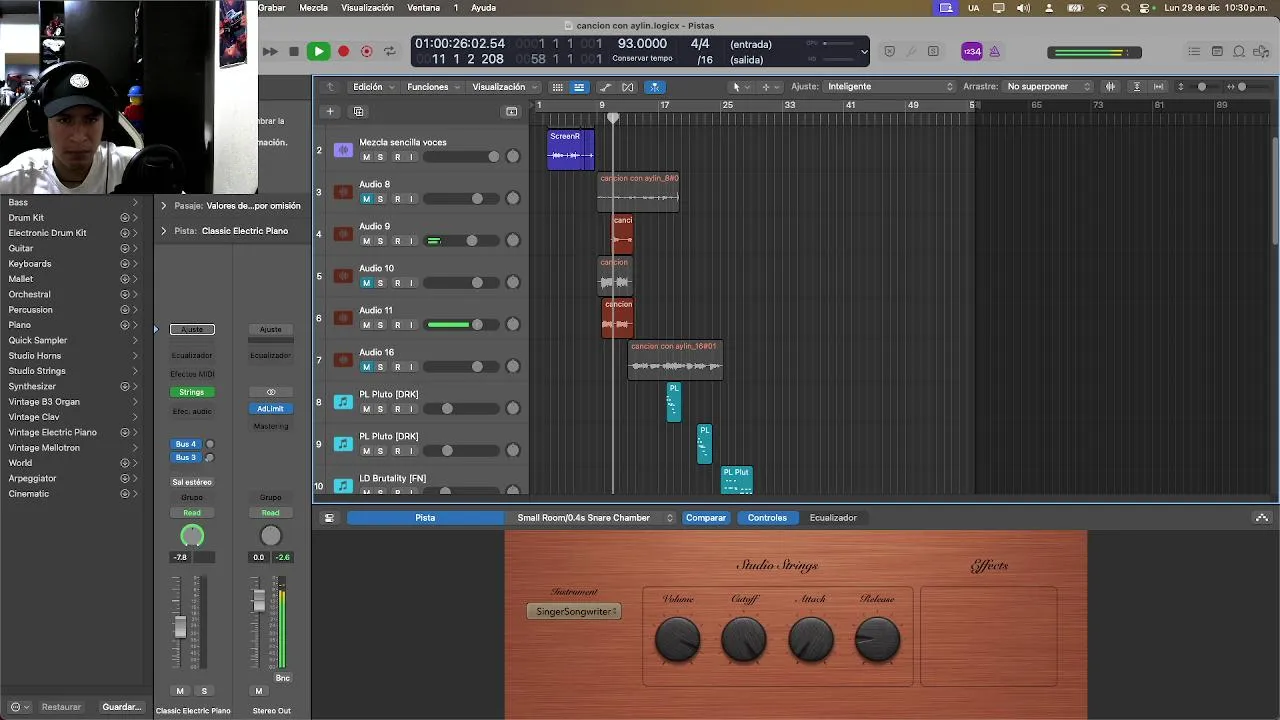Expand the Pasaje inspector section
Screen dimensions: 1280x720
pos(164,206)
